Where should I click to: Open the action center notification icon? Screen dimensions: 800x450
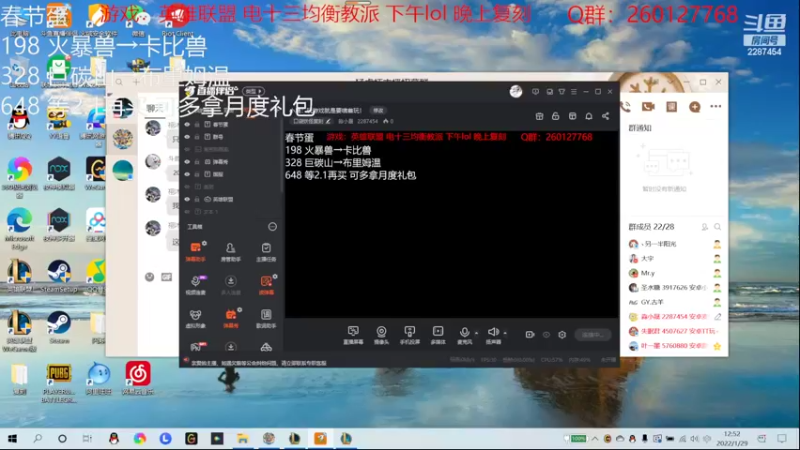coord(782,439)
